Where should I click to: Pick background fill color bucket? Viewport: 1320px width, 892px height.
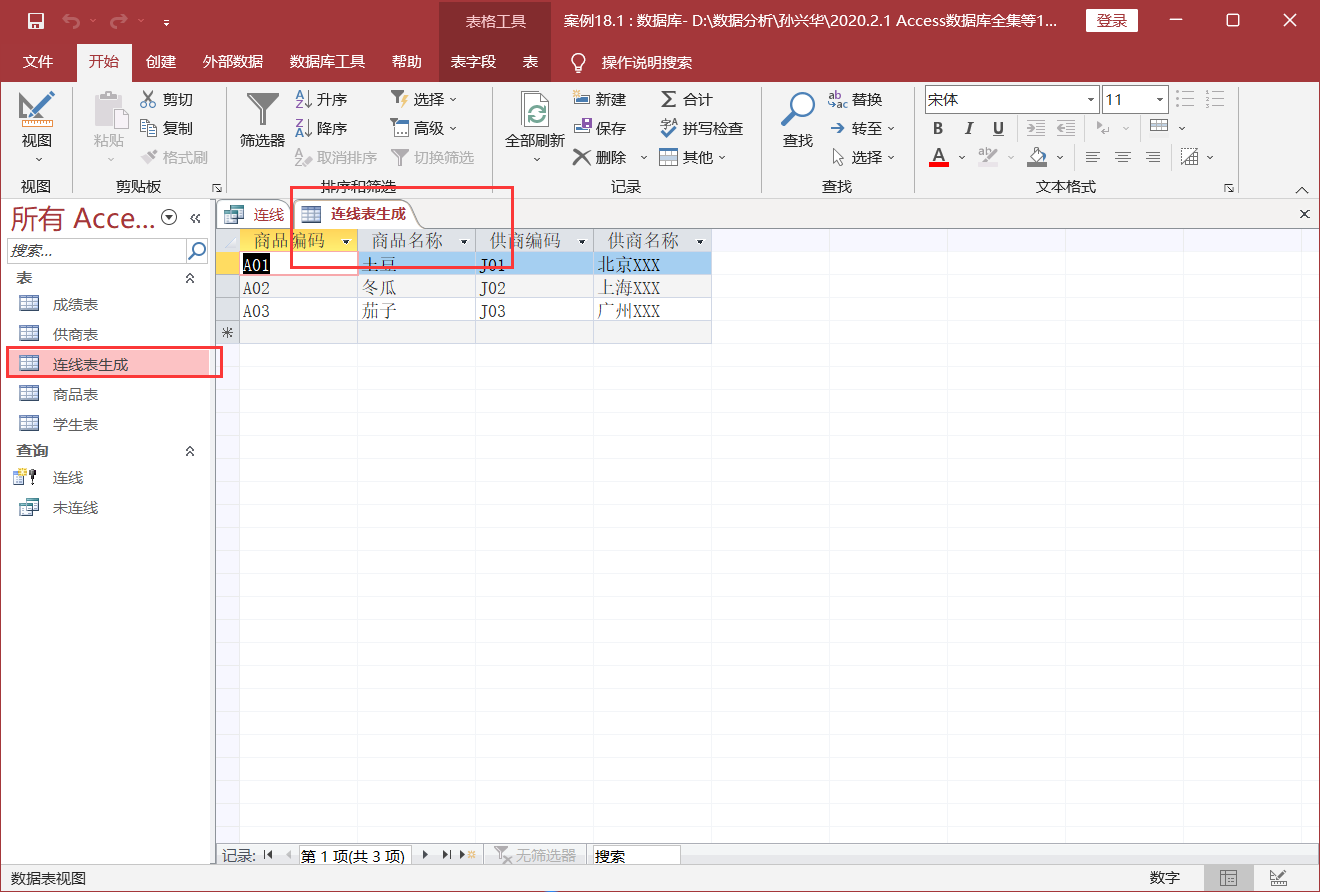[1037, 157]
